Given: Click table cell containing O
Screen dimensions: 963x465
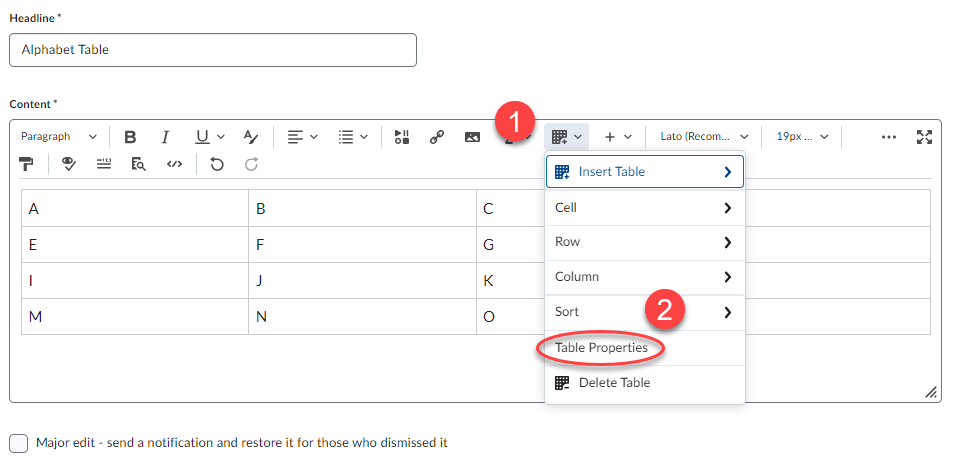Looking at the screenshot, I should tap(510, 317).
